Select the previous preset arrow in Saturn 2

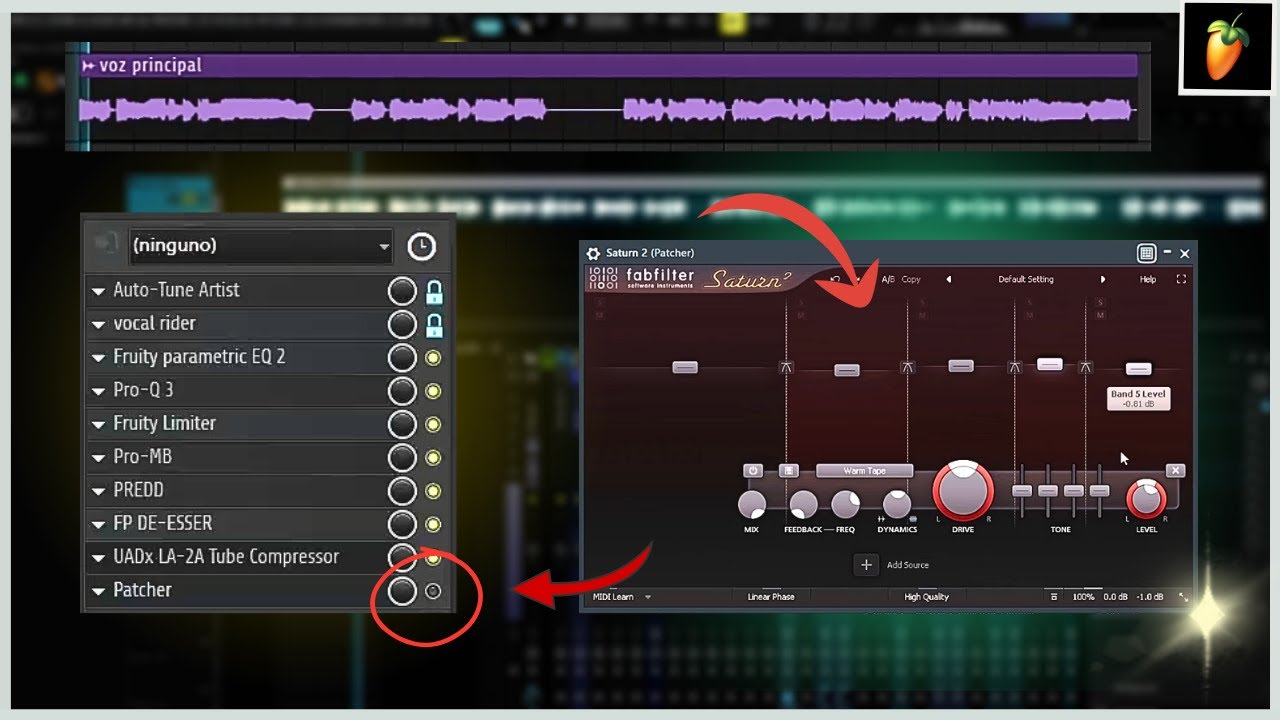coord(948,279)
